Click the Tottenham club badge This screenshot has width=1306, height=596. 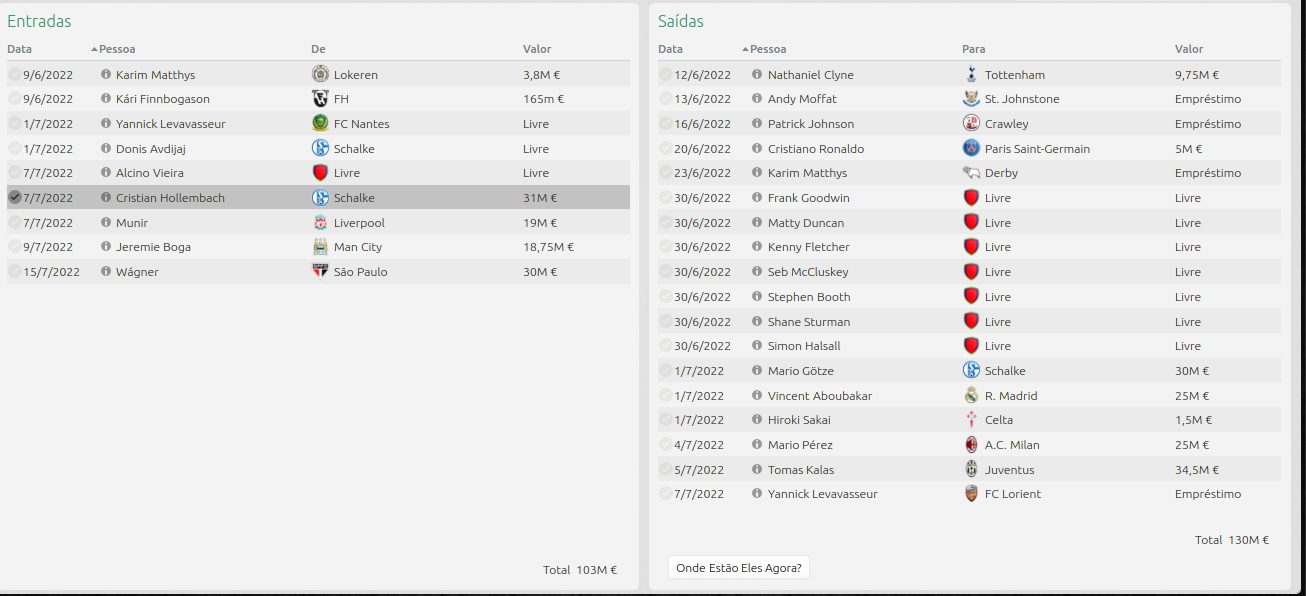(x=971, y=74)
